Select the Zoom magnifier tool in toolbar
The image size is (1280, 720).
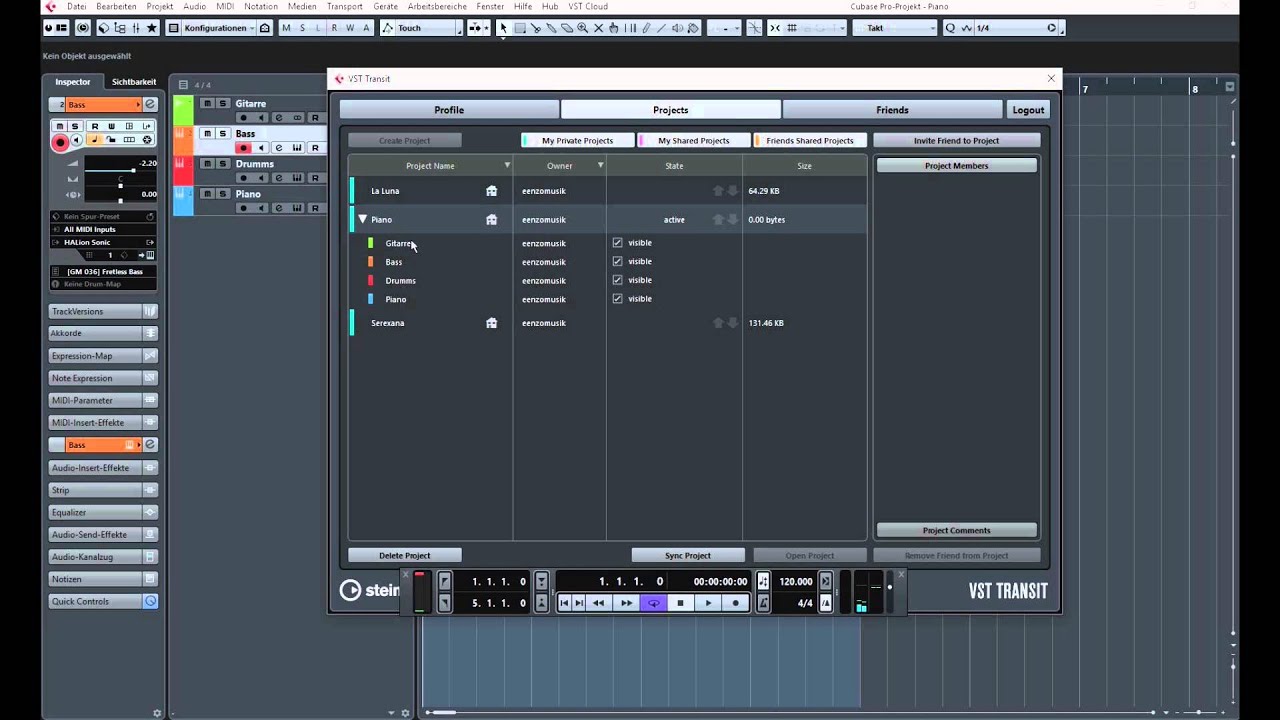[582, 28]
